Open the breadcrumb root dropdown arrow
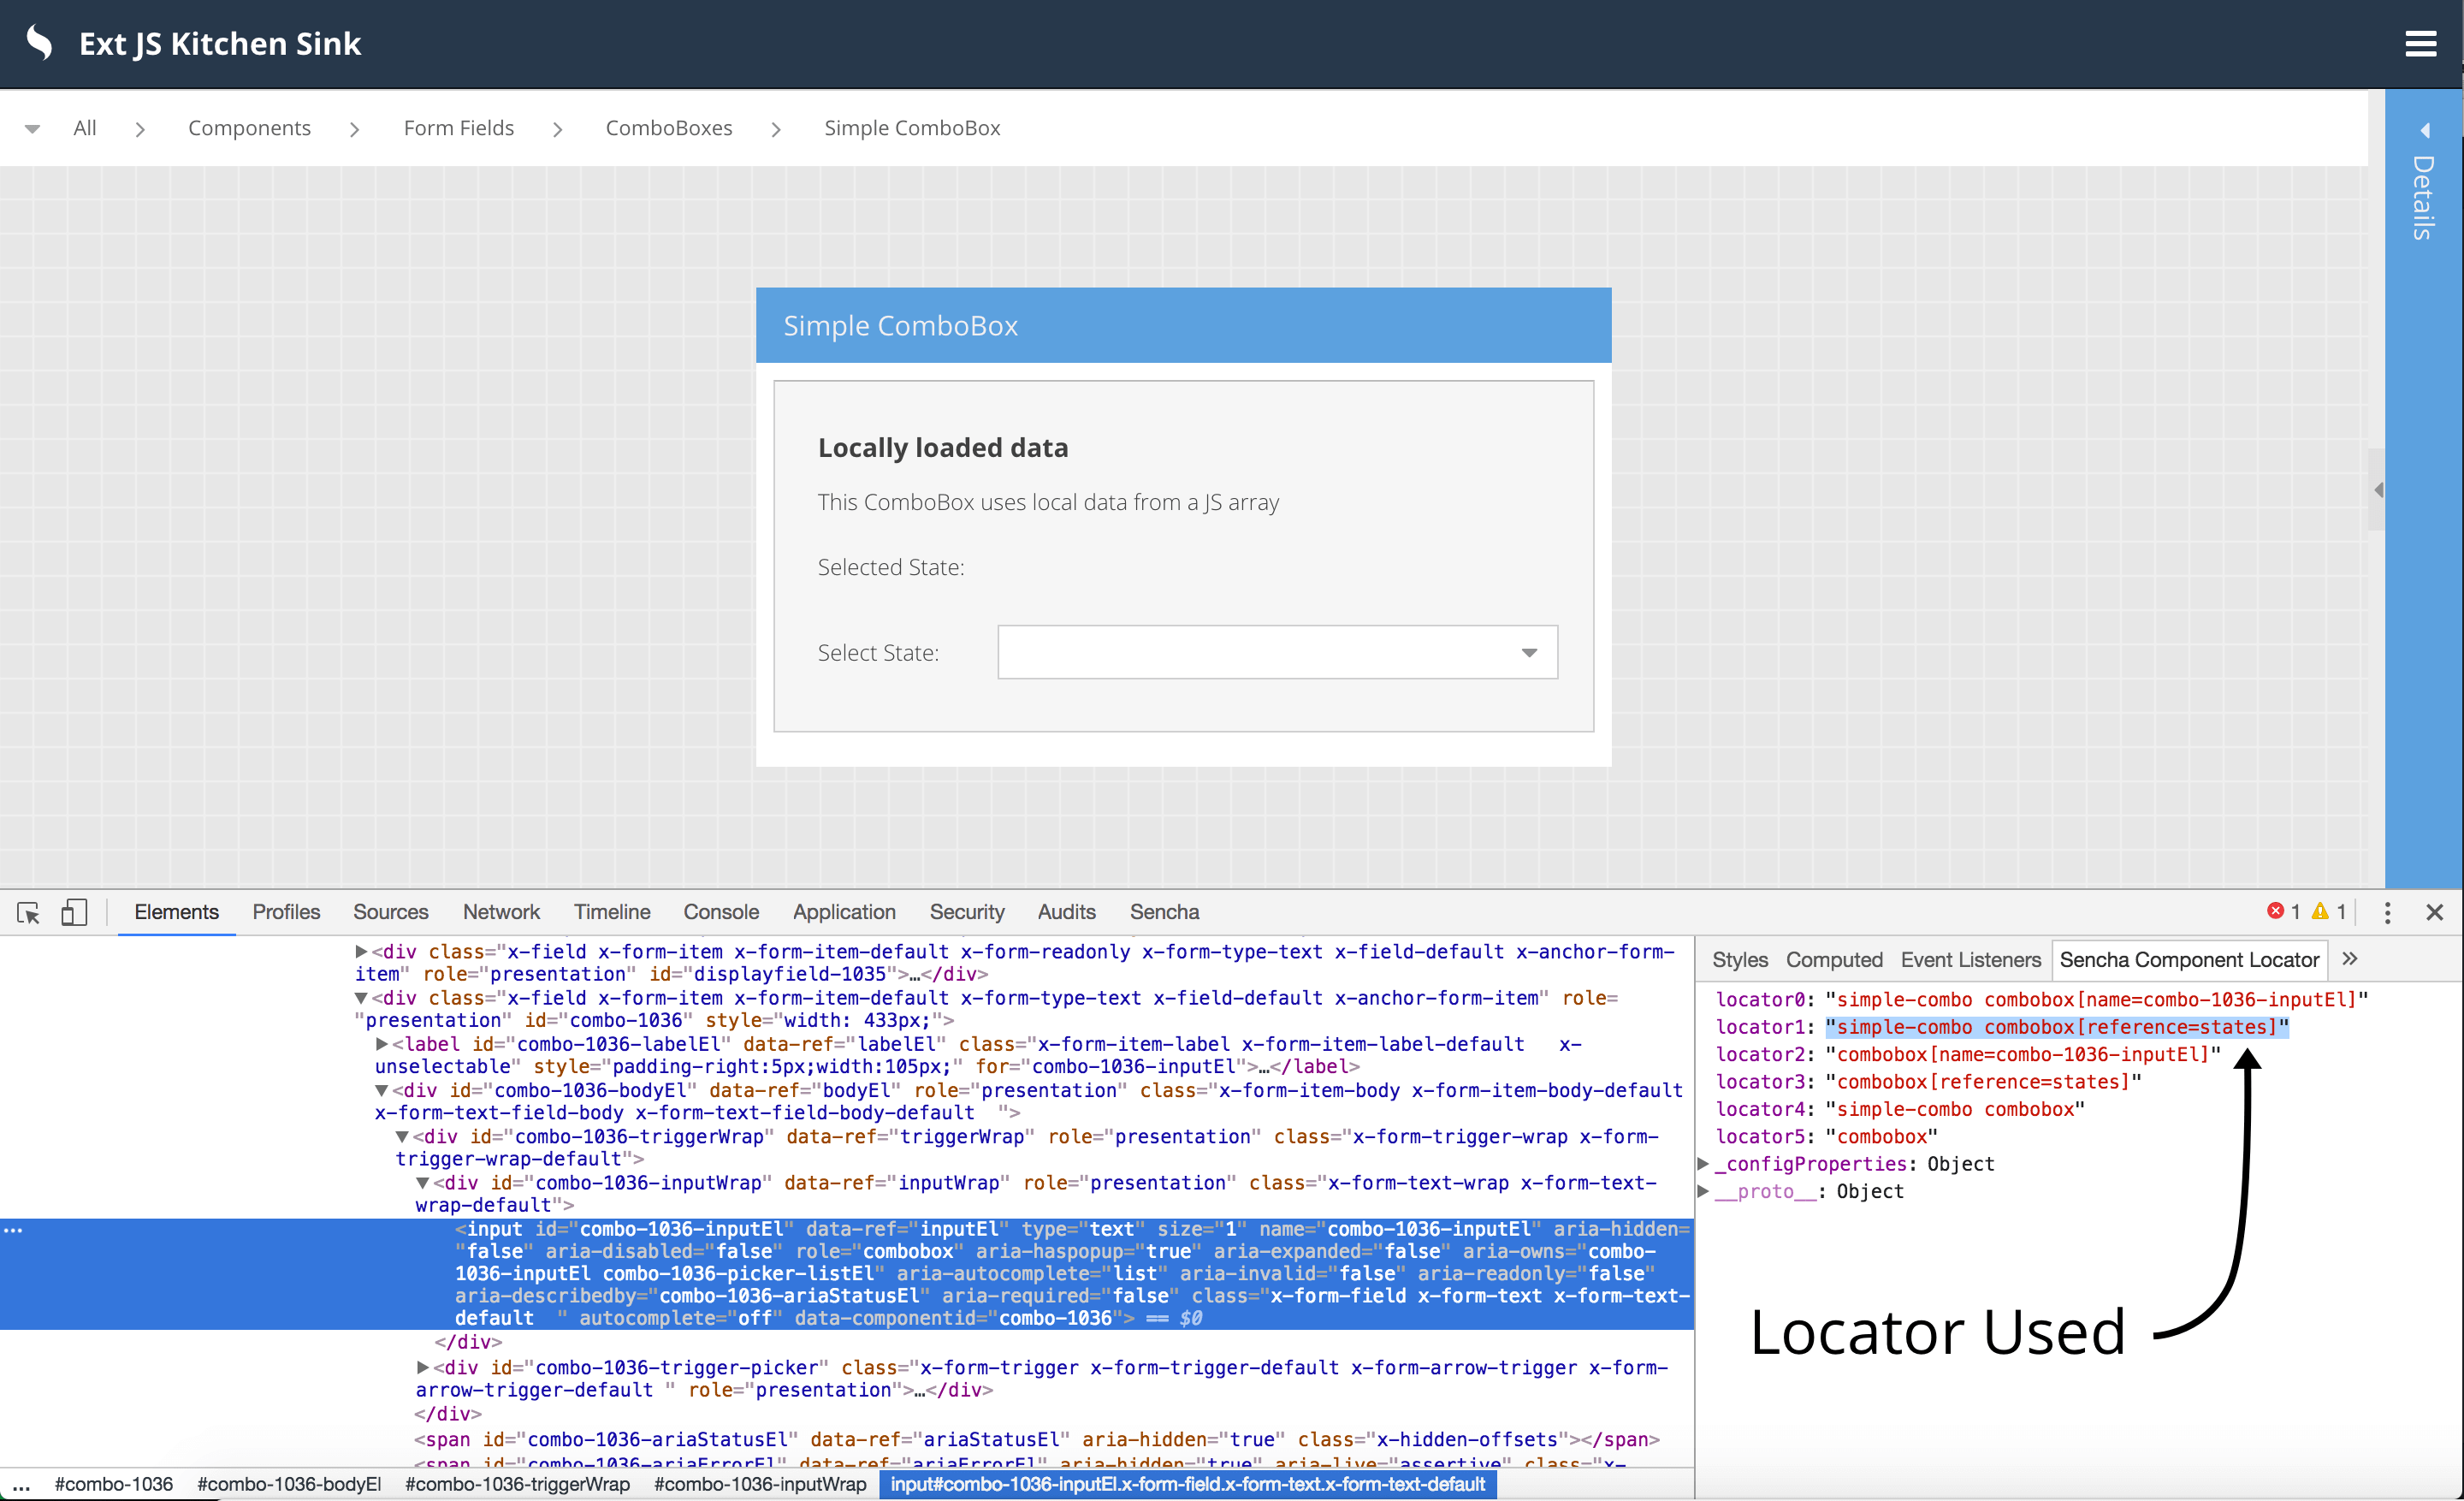The height and width of the screenshot is (1501, 2464). [32, 129]
